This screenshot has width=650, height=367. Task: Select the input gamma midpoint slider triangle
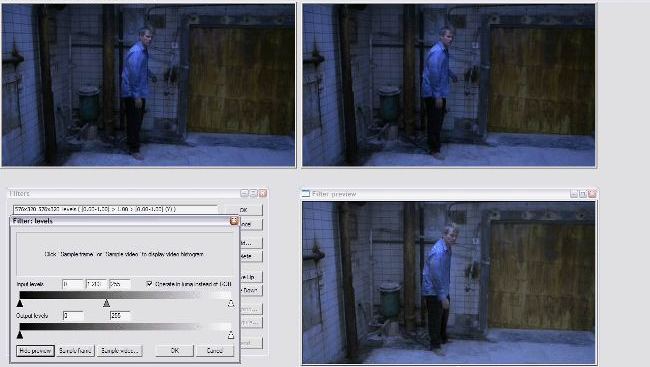pyautogui.click(x=107, y=303)
